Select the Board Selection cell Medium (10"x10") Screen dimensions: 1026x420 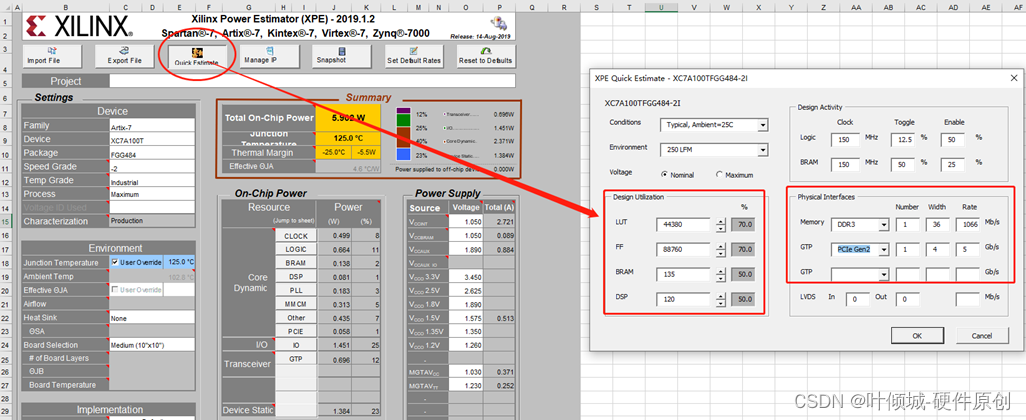[x=152, y=345]
